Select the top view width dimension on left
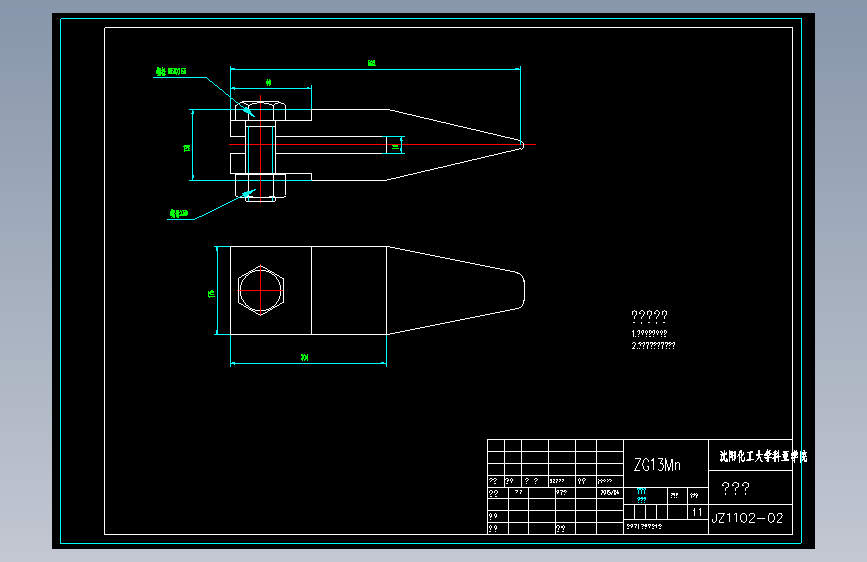Viewport: 867px width, 562px height. point(211,294)
